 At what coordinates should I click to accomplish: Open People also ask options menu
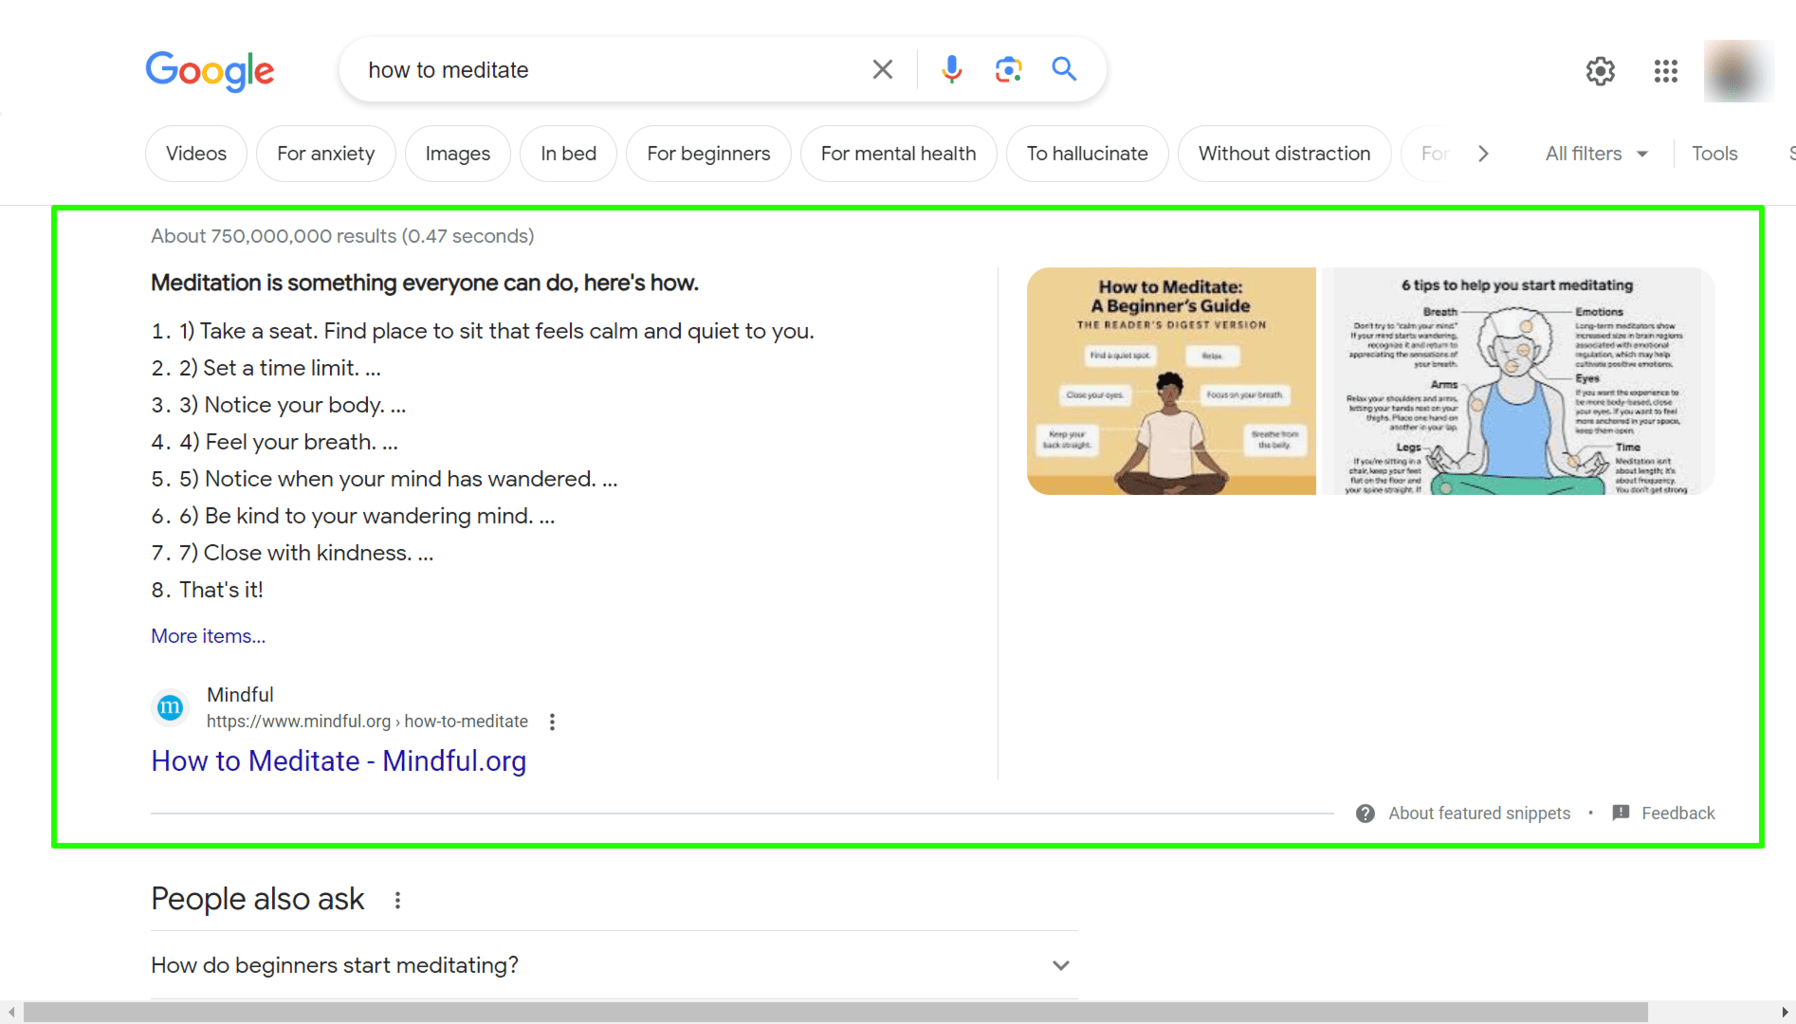point(398,900)
